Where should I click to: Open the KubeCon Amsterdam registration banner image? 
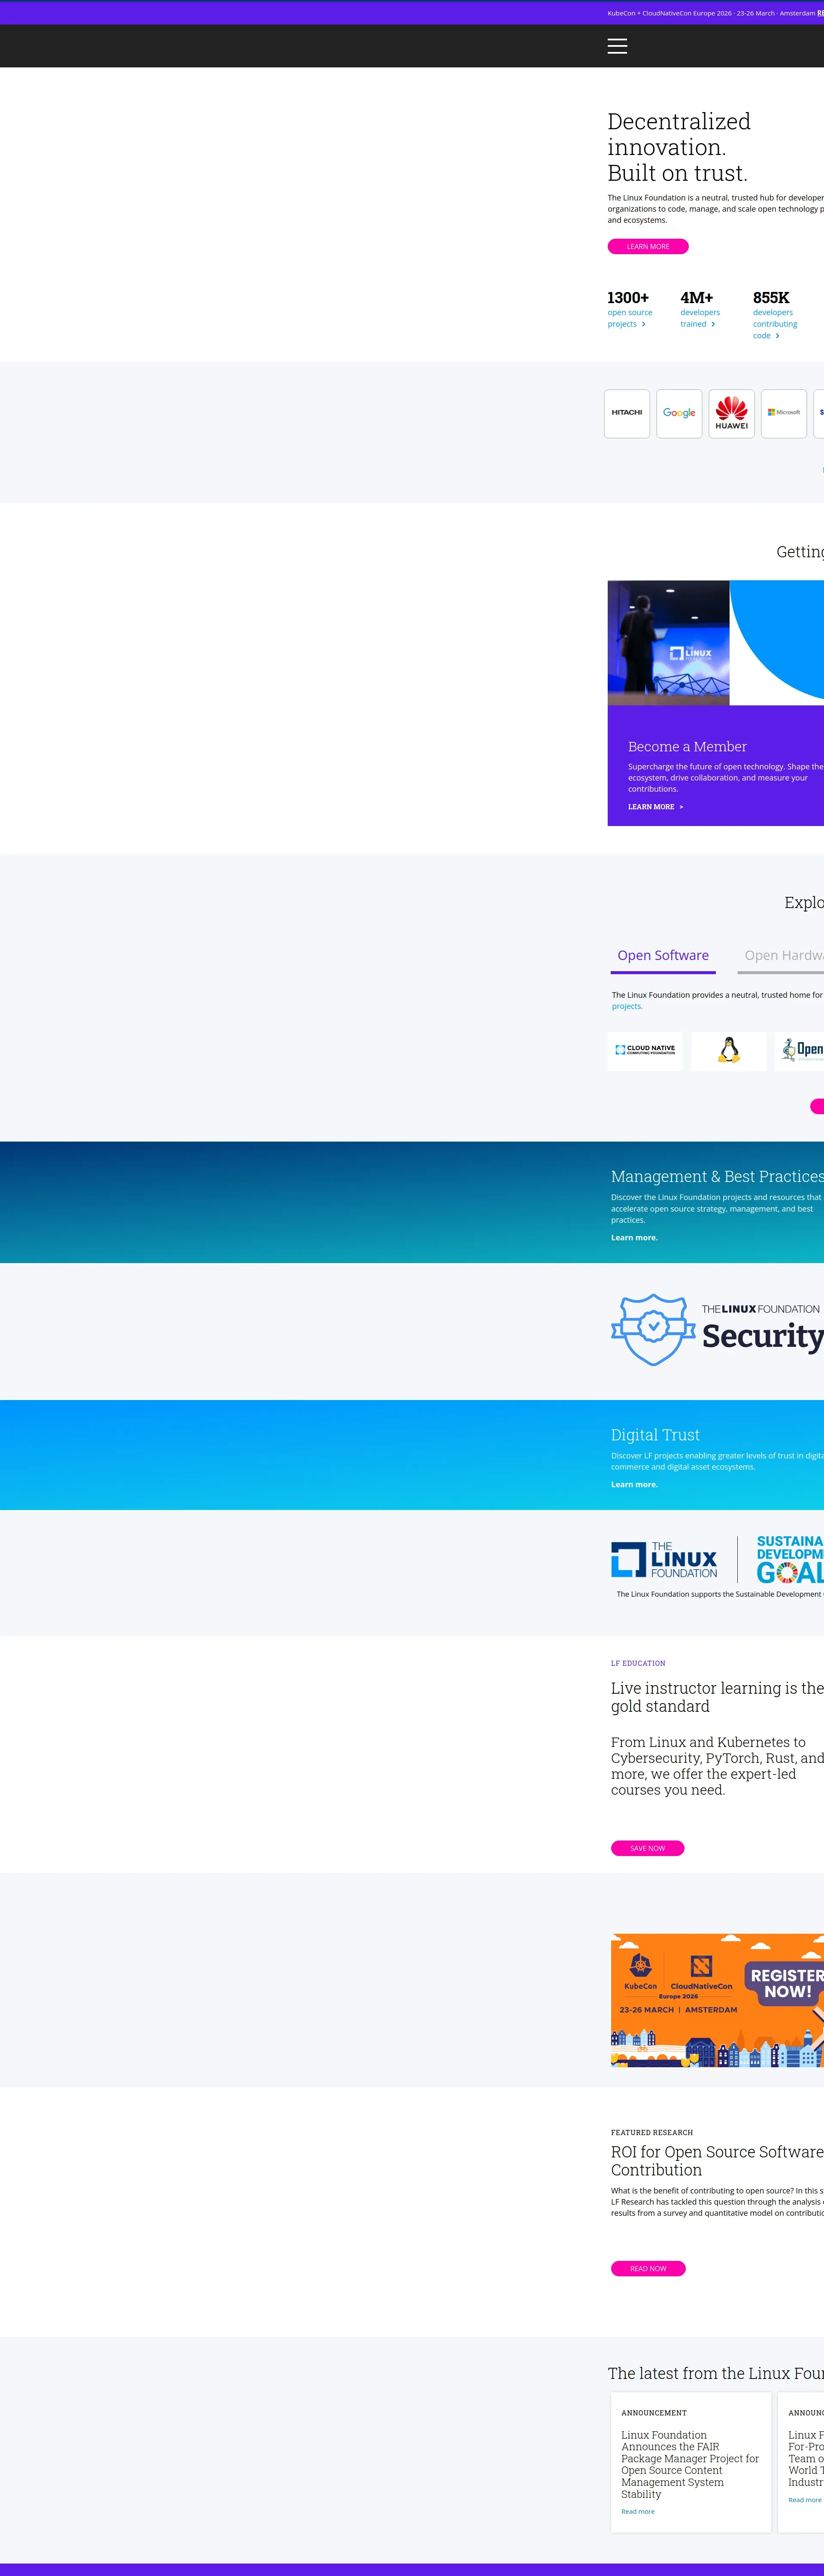(716, 2000)
